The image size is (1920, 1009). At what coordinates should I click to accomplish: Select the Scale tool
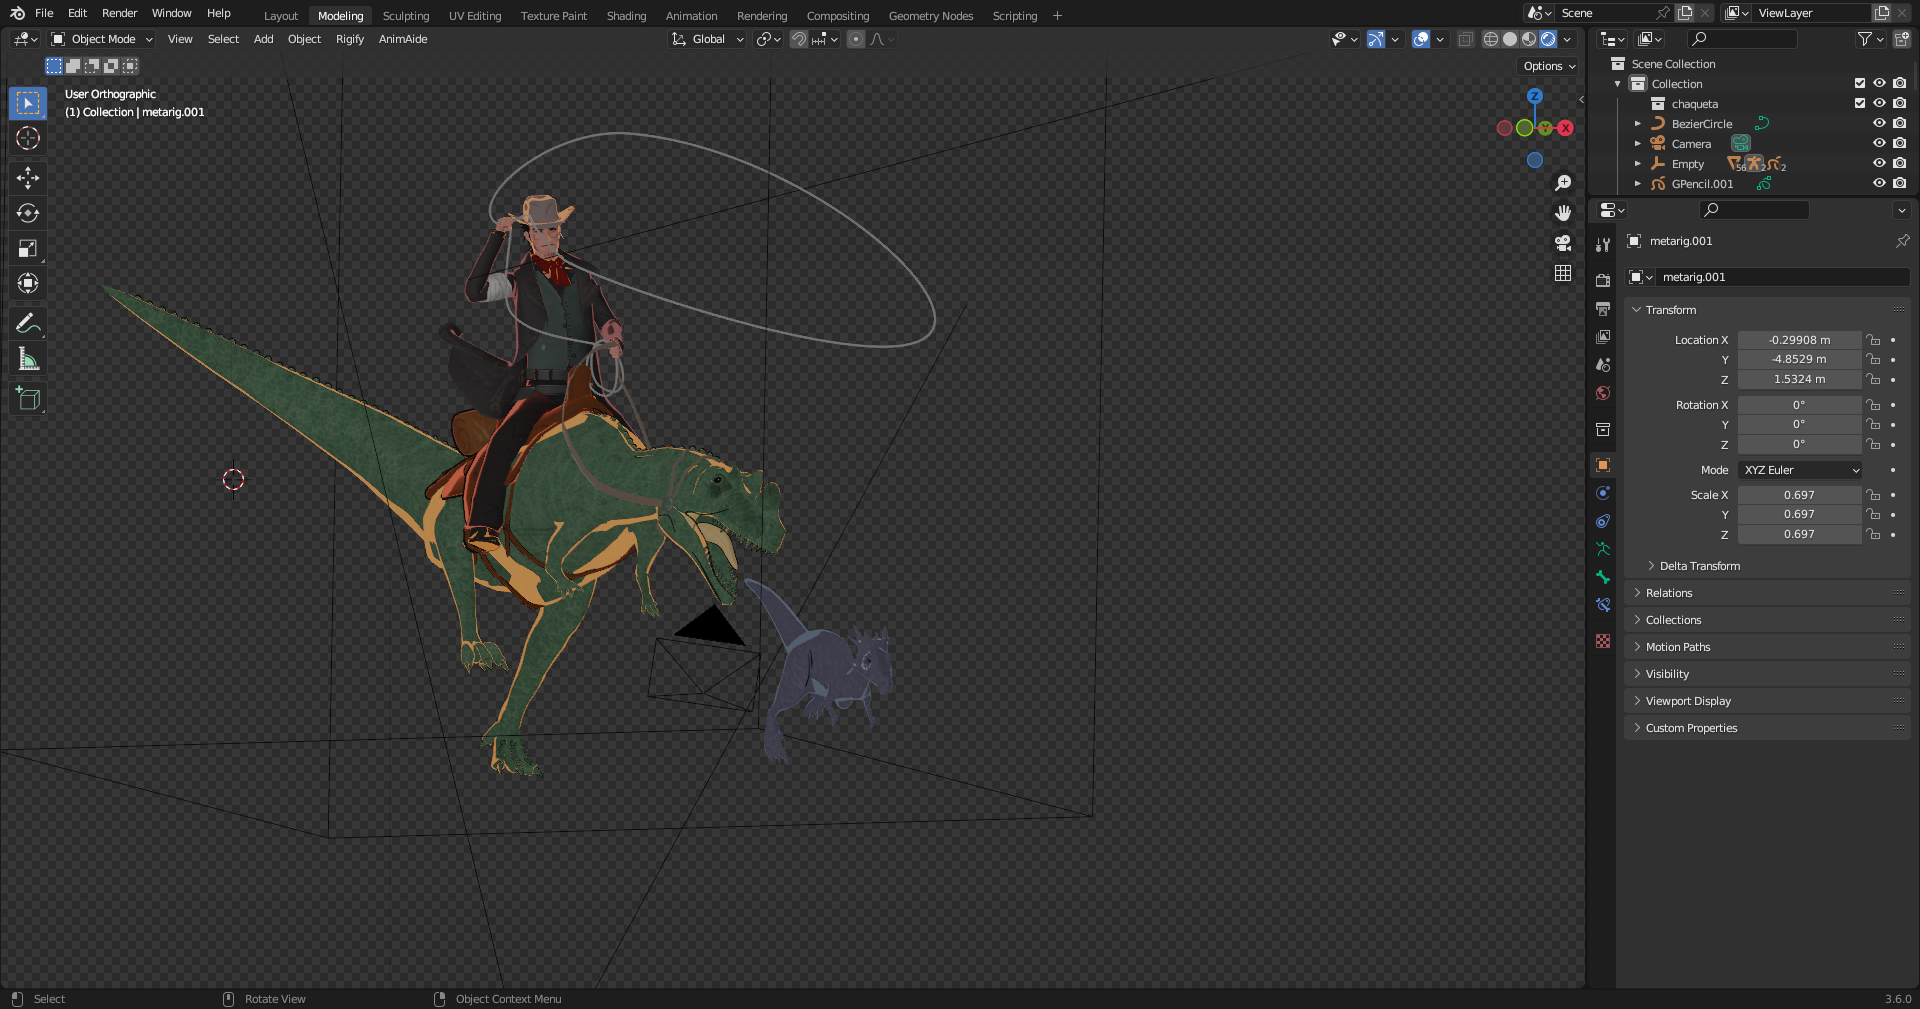tap(28, 248)
